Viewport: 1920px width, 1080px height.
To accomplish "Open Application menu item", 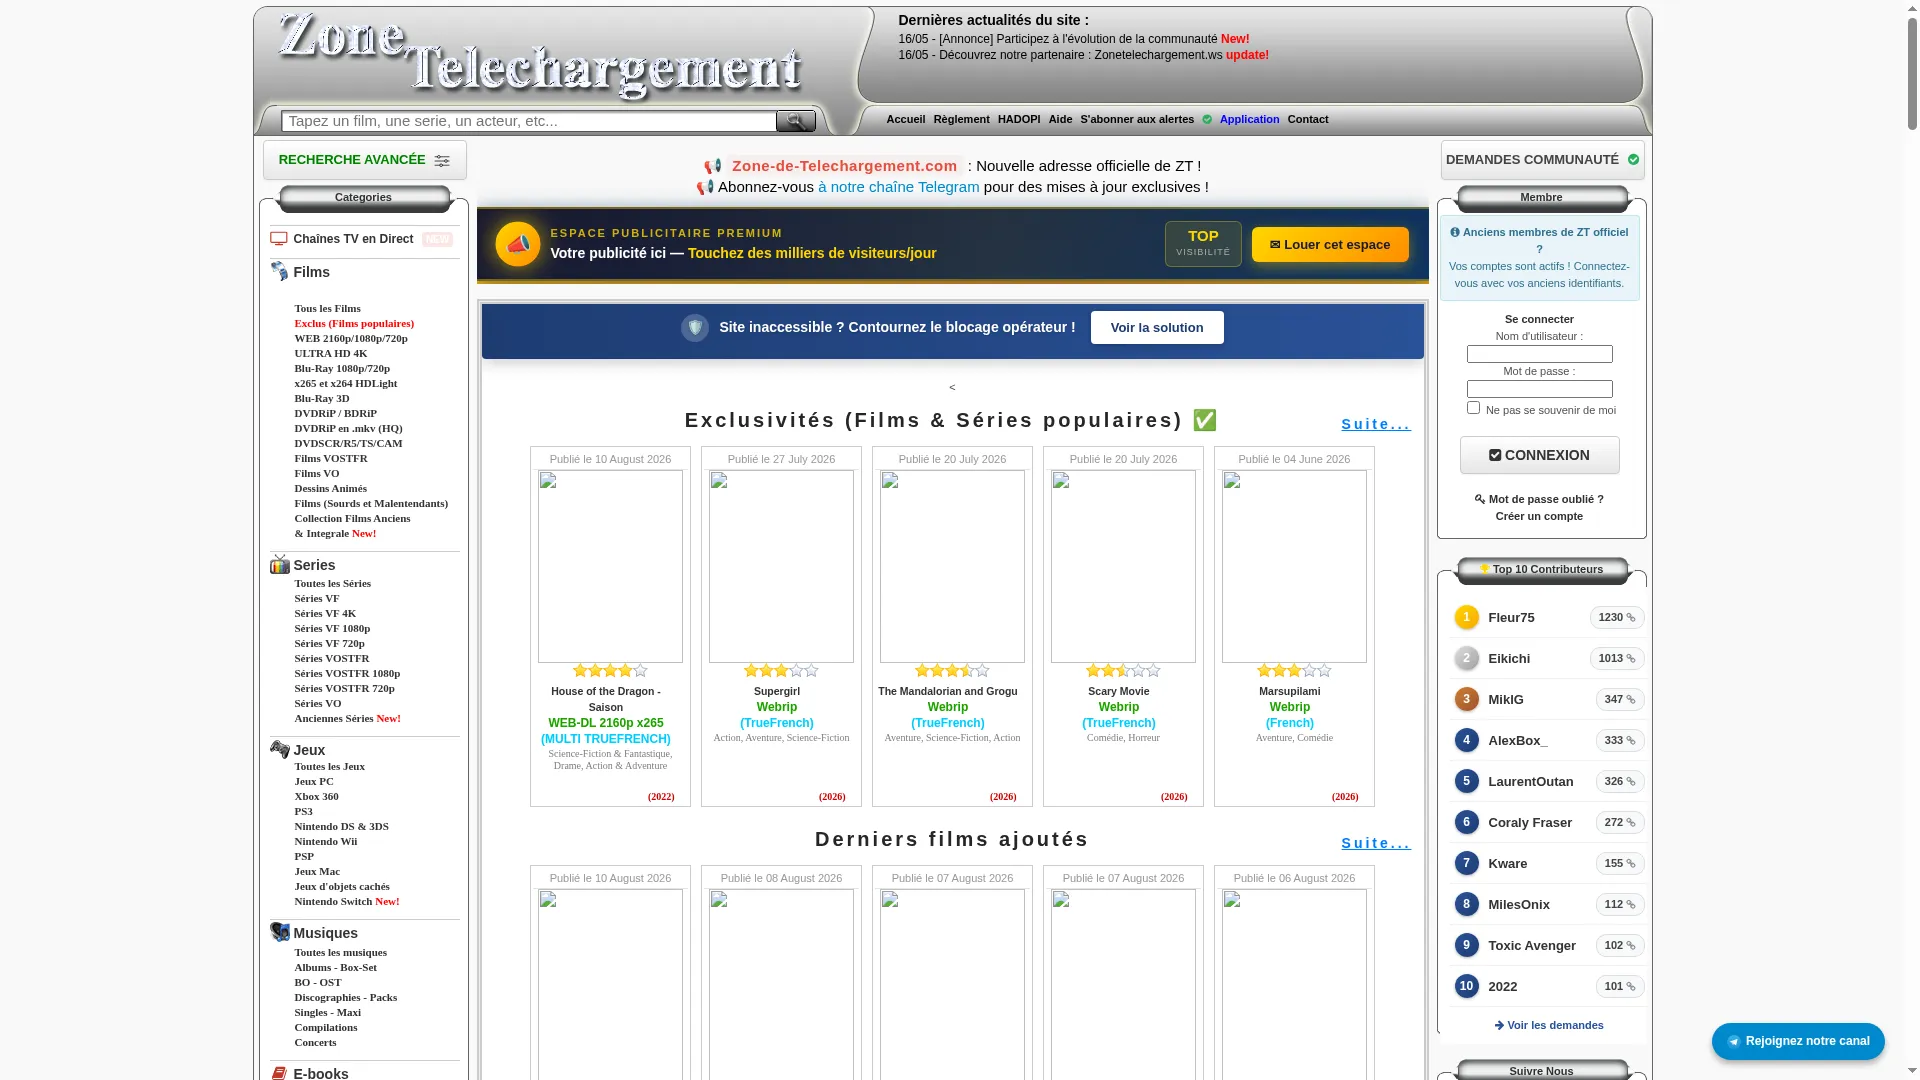I will coord(1250,120).
